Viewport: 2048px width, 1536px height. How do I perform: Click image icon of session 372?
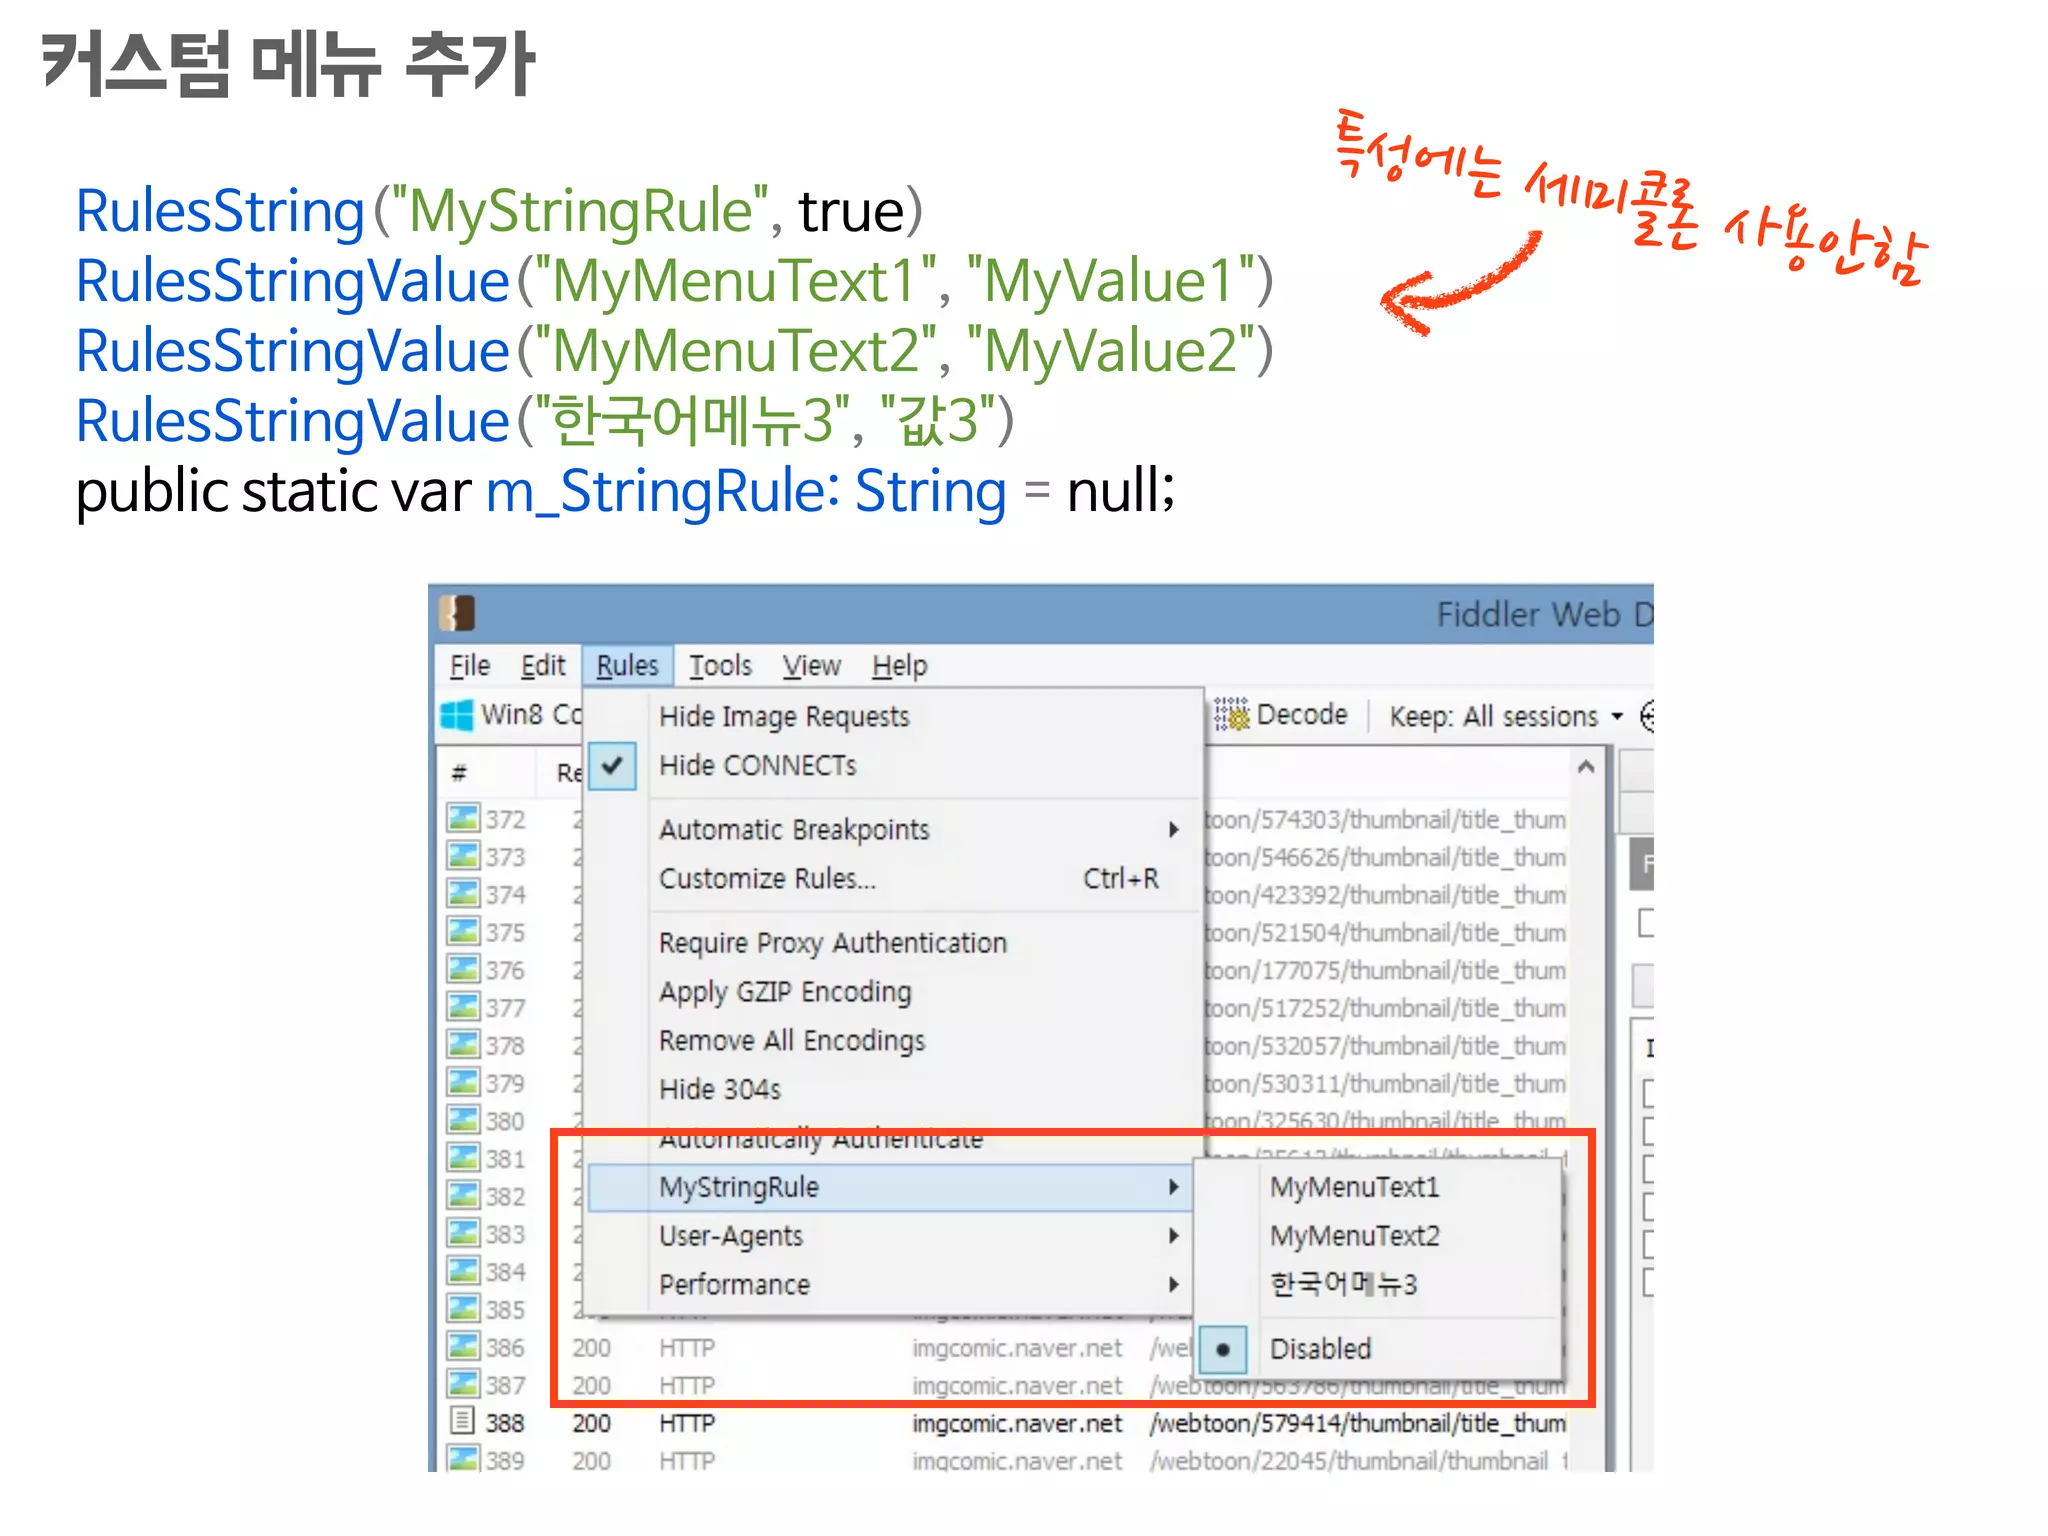tap(462, 818)
